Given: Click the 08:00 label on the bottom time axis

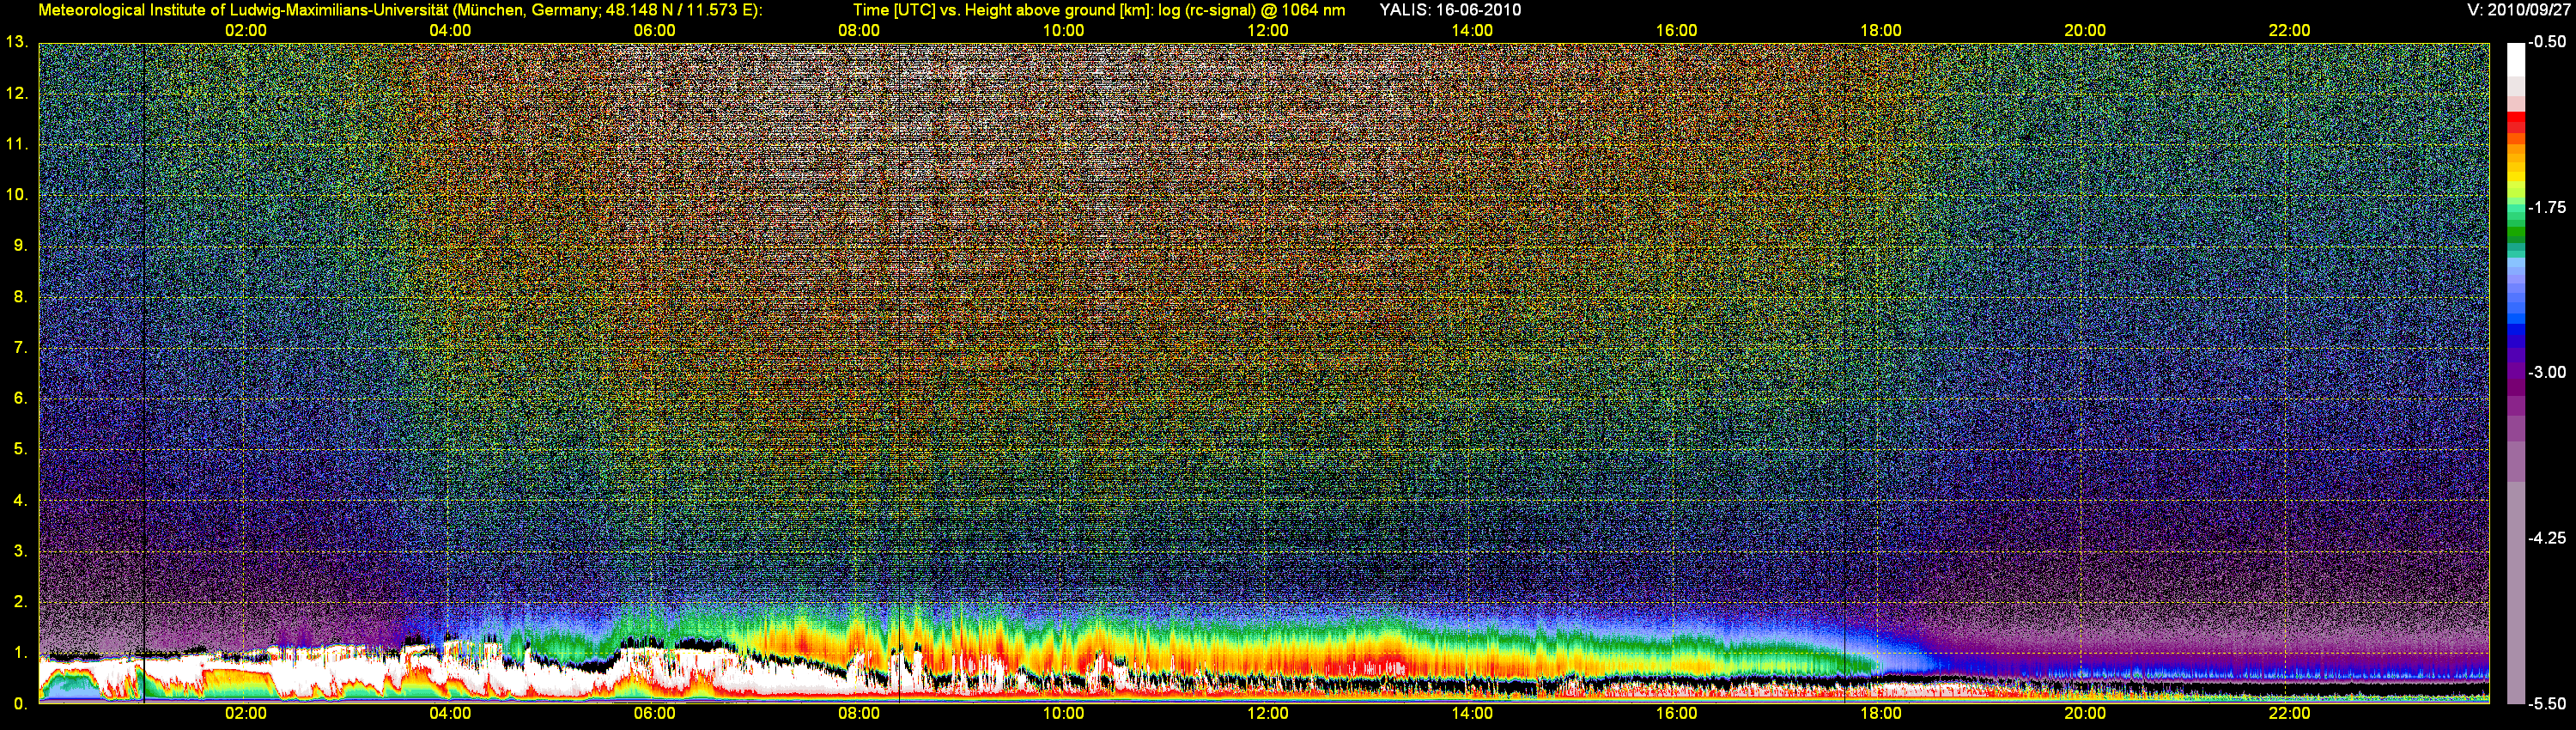Looking at the screenshot, I should pyautogui.click(x=859, y=714).
